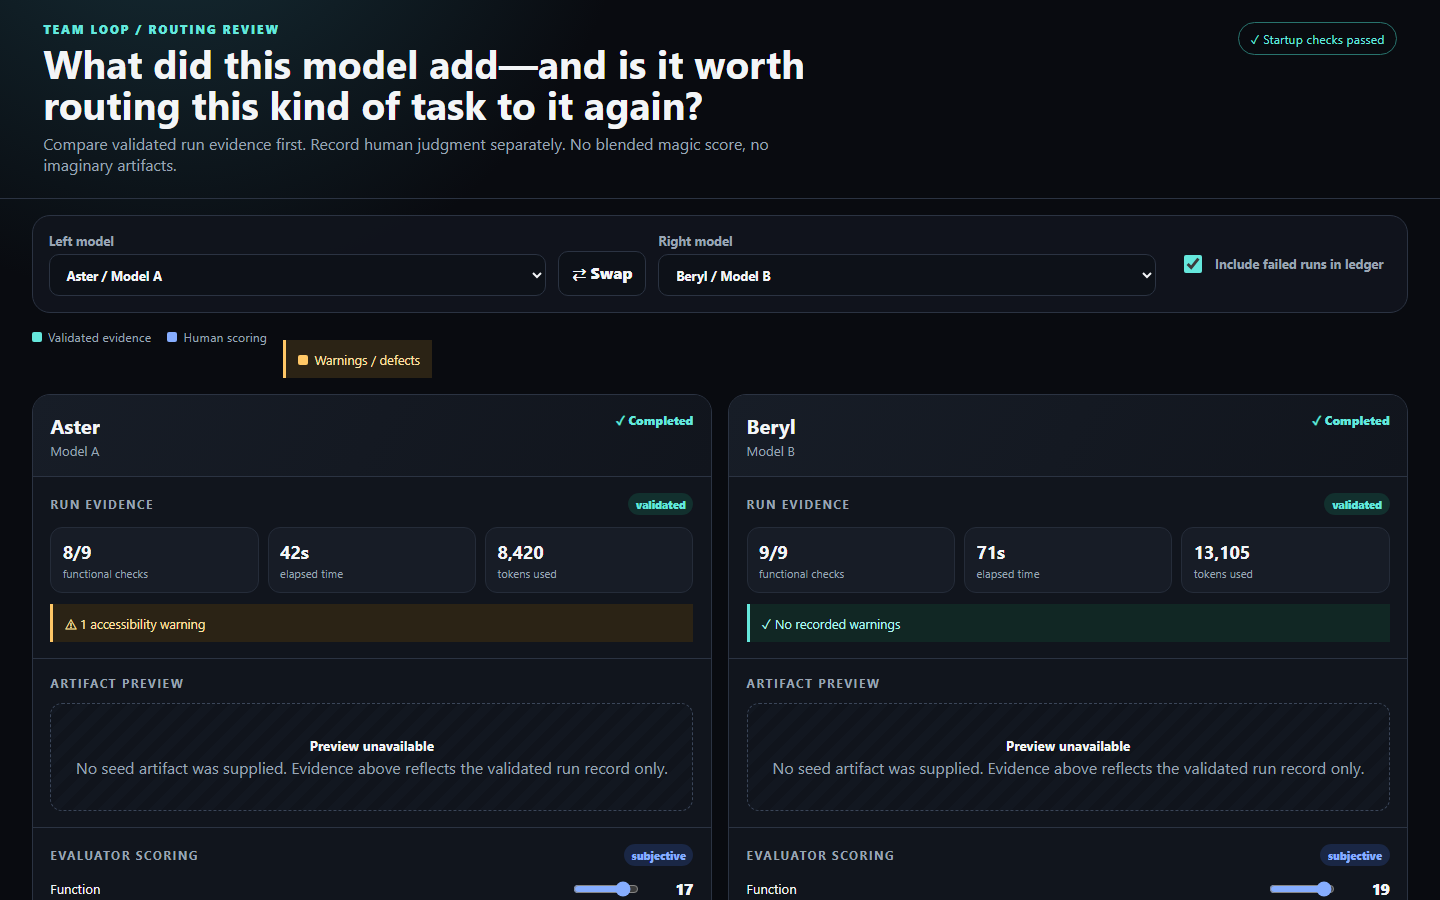
Task: Click Beryl's 9/9 functional checks tile
Action: [851, 560]
